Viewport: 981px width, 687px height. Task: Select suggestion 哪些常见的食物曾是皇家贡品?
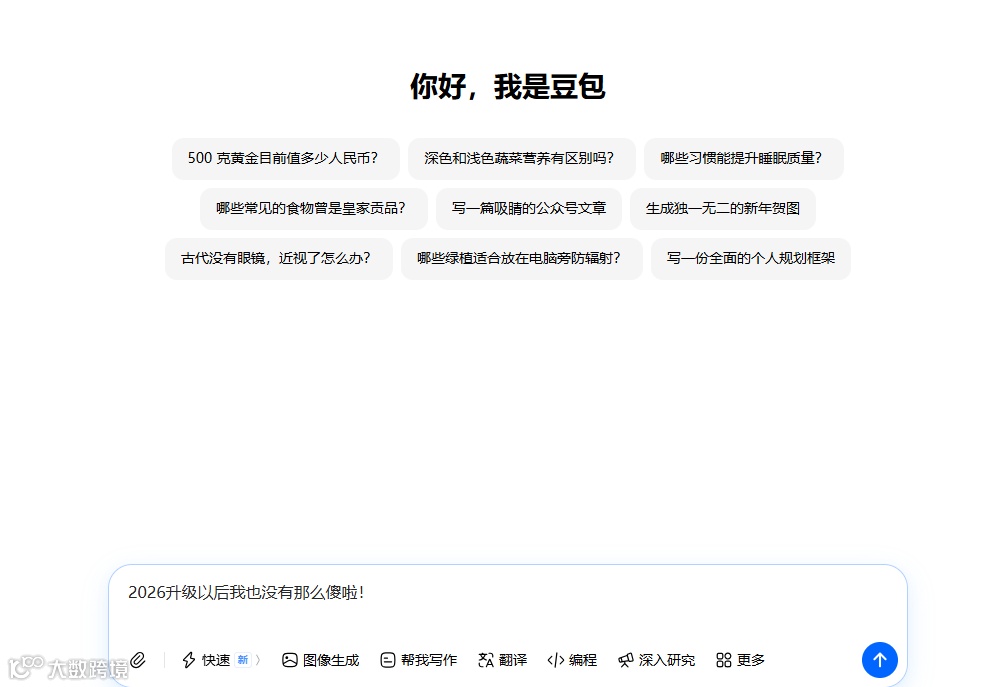(x=313, y=208)
